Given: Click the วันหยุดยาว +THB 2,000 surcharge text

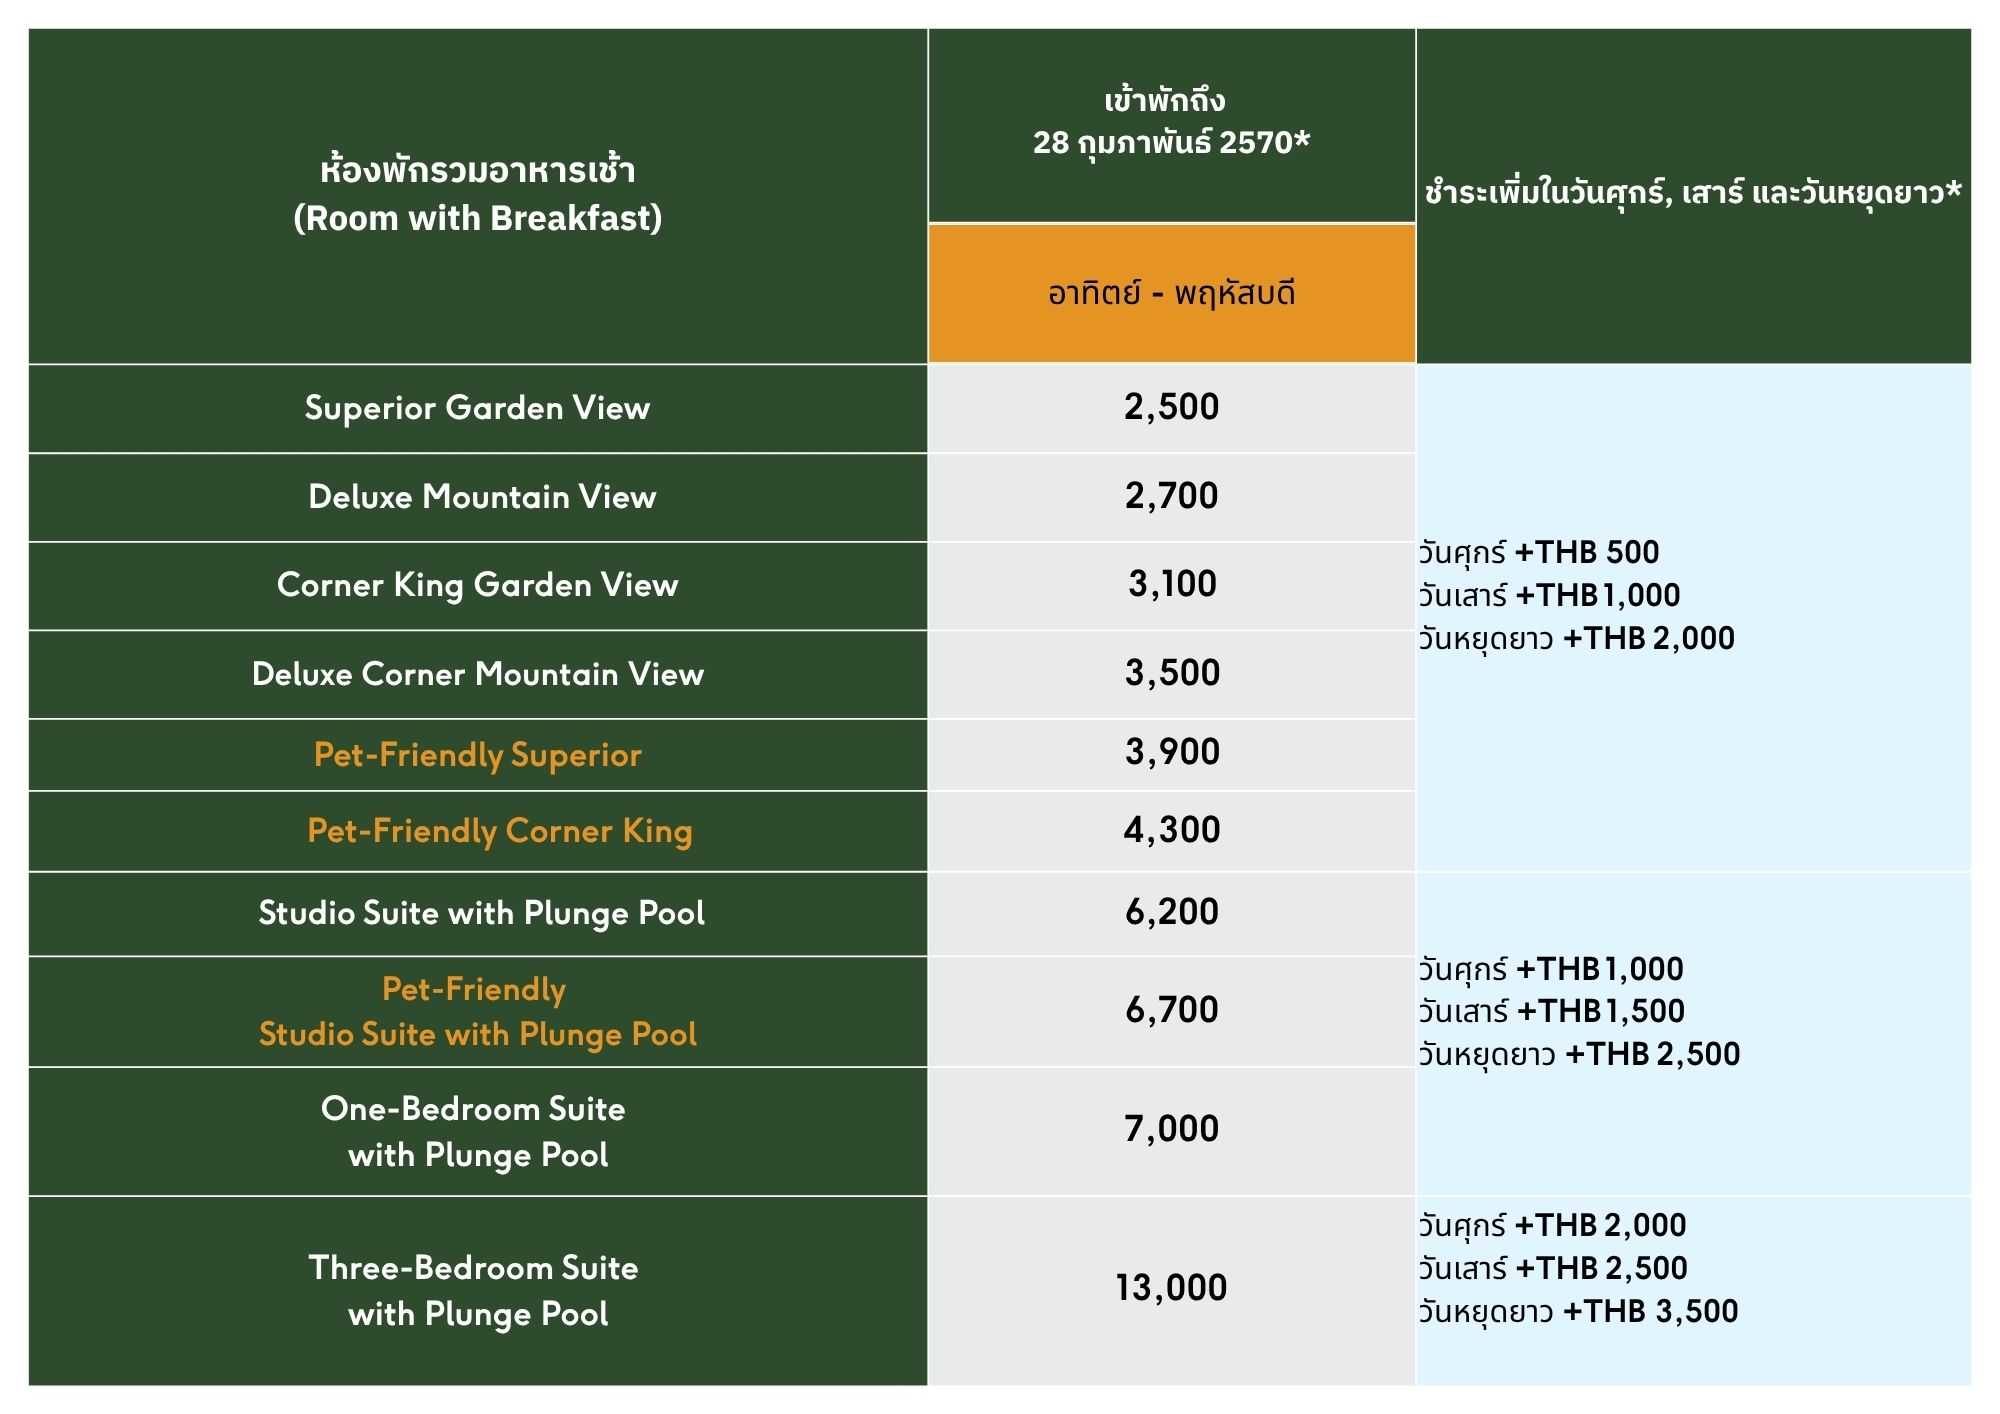Looking at the screenshot, I should click(x=1577, y=638).
